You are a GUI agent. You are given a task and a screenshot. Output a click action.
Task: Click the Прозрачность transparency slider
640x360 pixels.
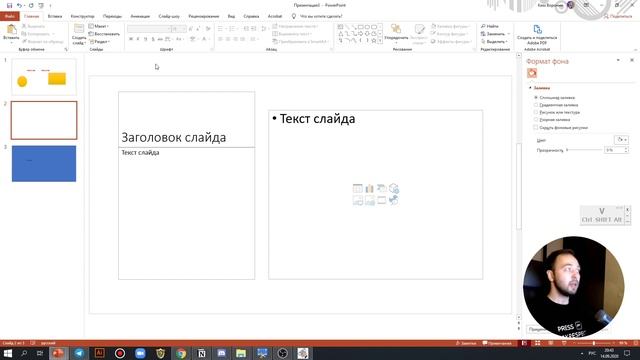[584, 150]
